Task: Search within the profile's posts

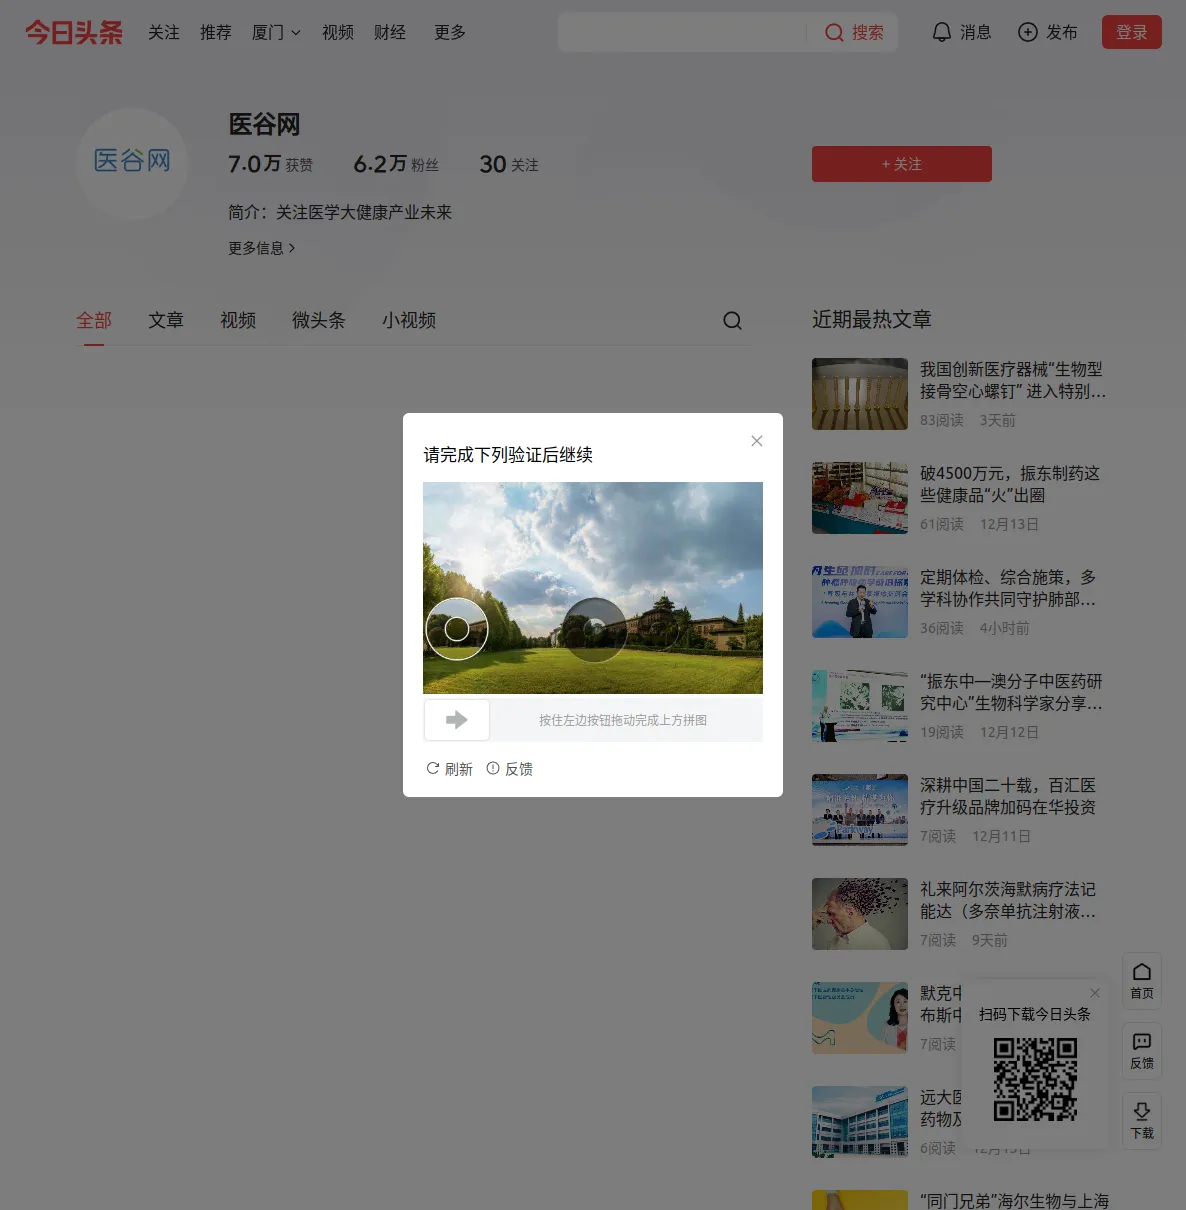Action: [732, 320]
